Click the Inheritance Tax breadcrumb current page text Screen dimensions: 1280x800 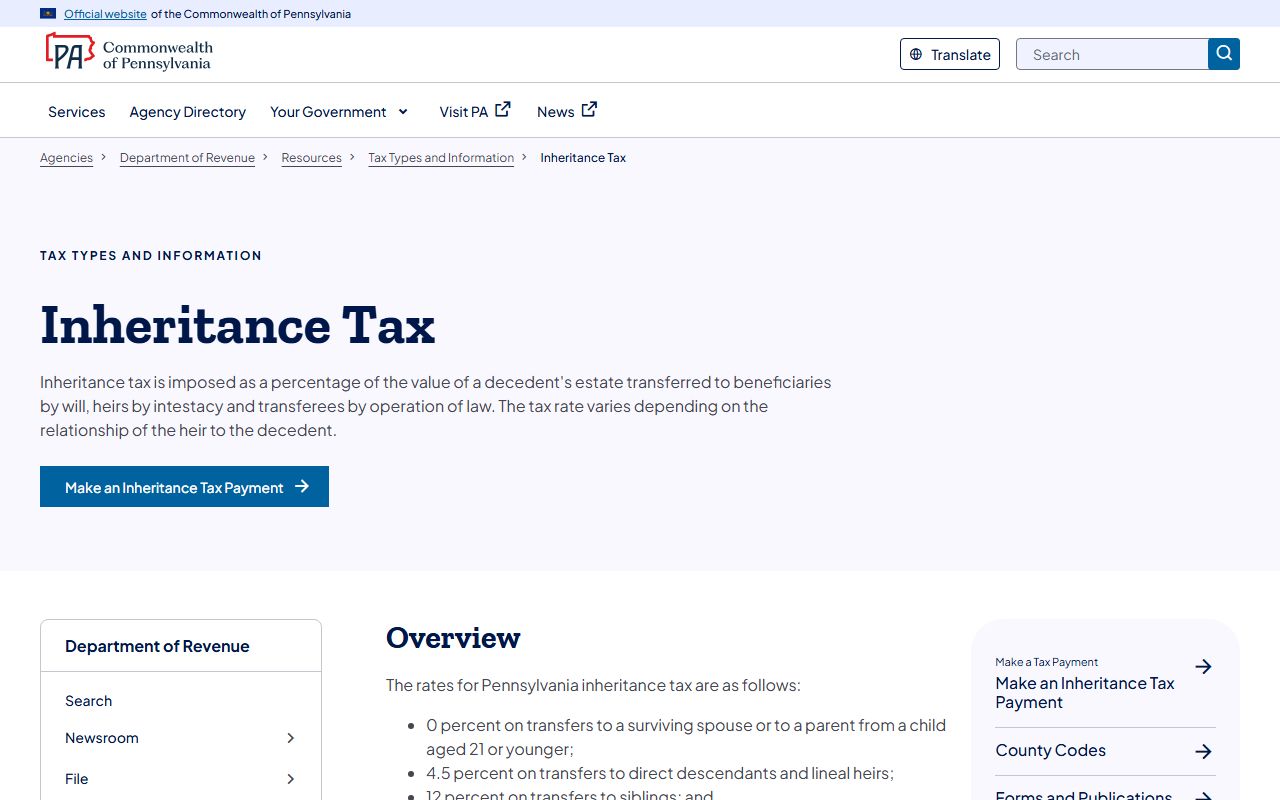click(583, 158)
